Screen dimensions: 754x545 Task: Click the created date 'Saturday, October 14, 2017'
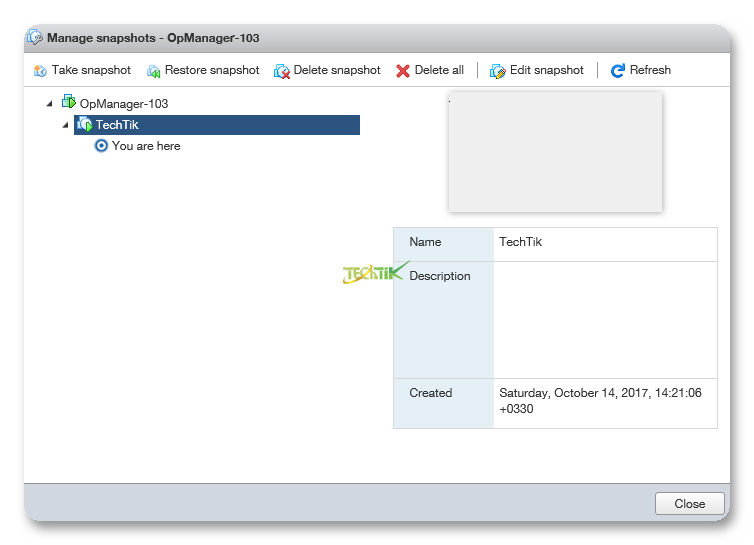574,393
